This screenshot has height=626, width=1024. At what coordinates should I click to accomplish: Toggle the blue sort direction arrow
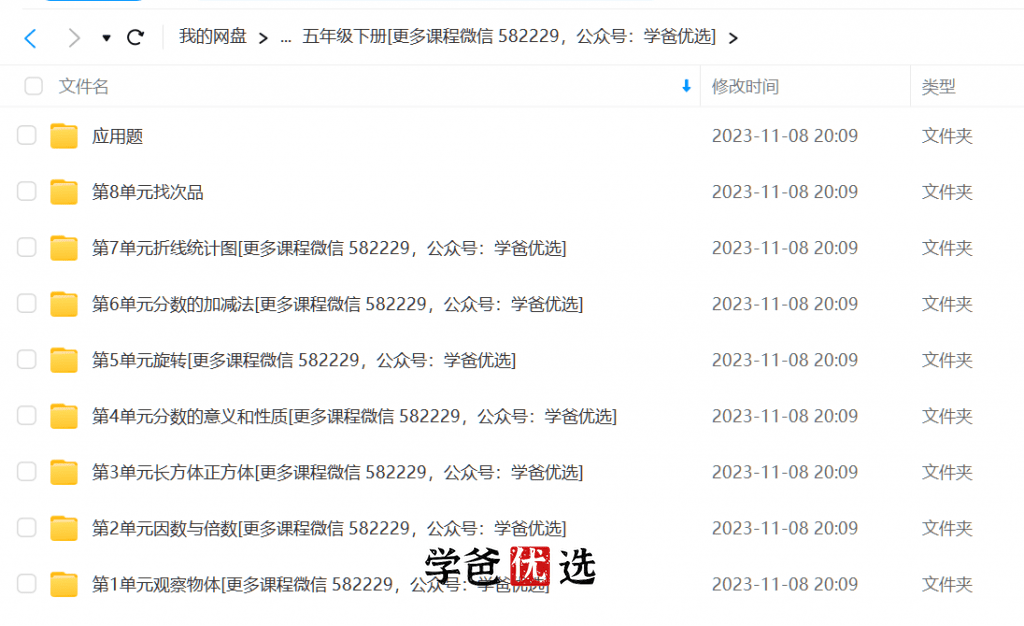tap(686, 86)
